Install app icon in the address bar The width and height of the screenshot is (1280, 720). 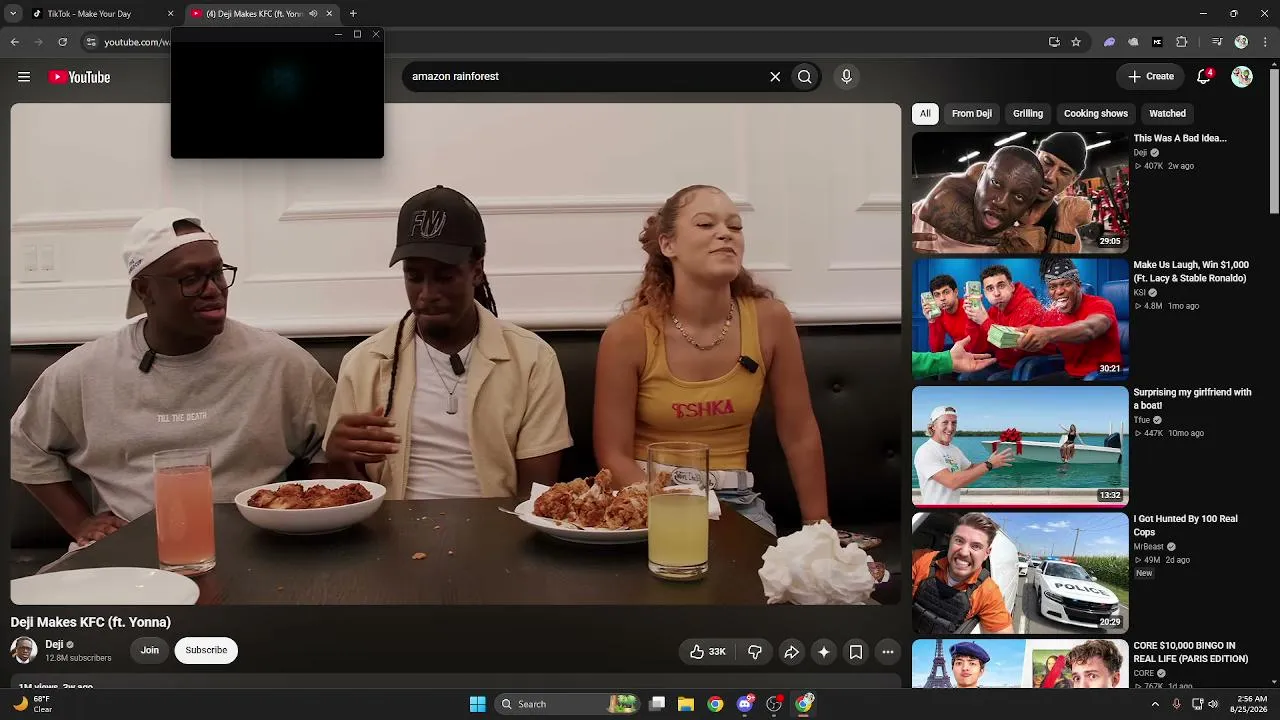pos(1054,42)
